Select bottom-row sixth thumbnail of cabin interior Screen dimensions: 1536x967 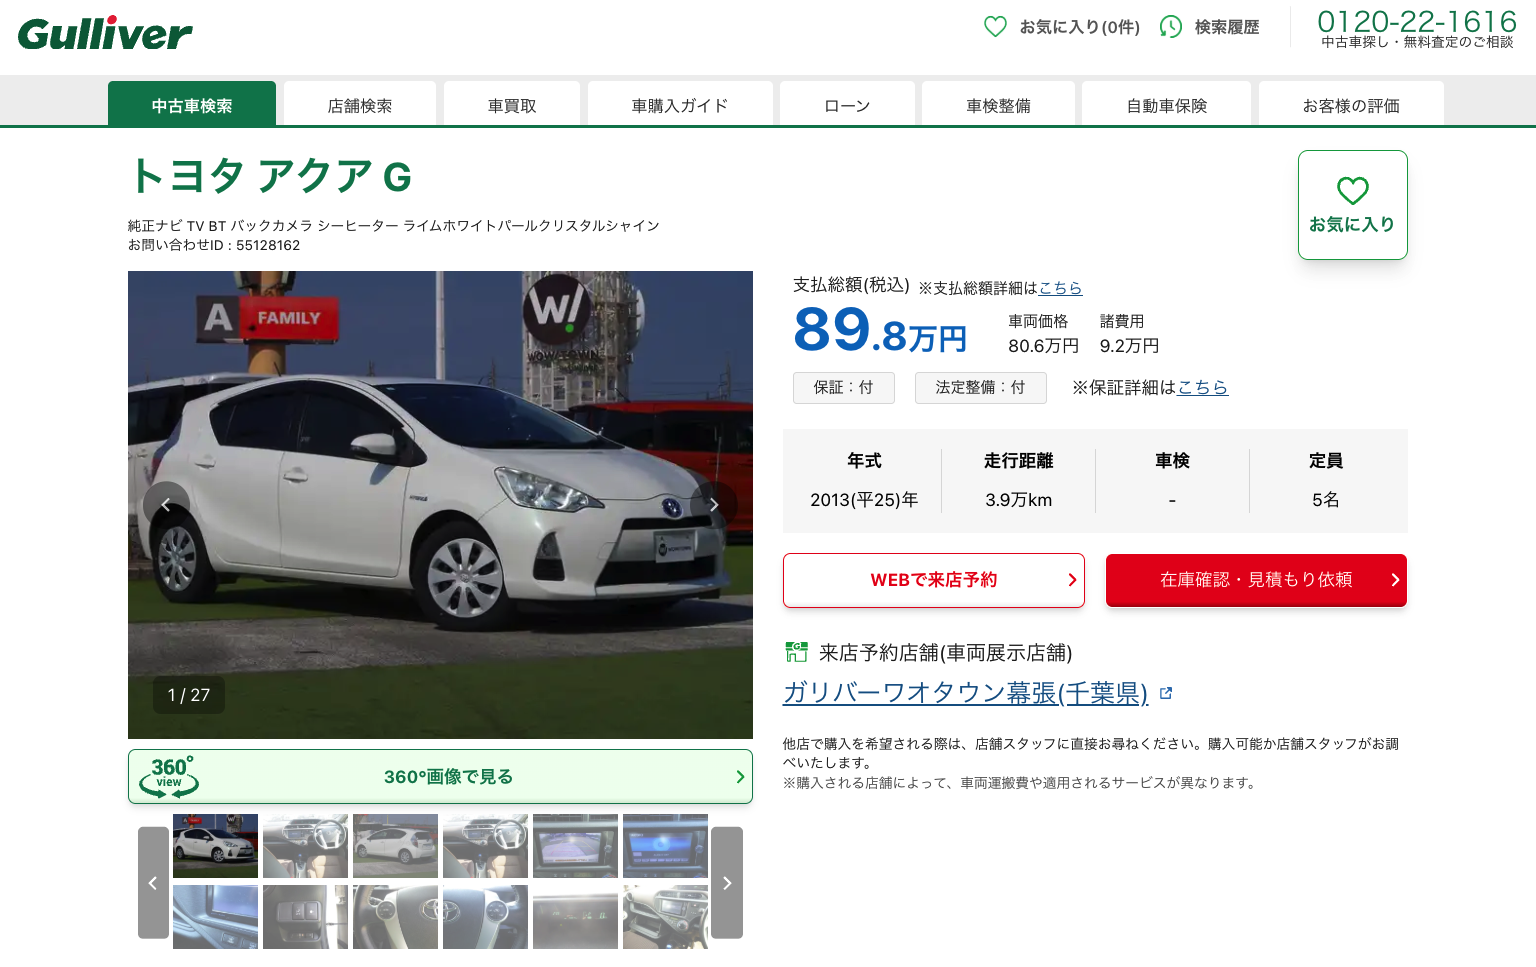click(x=665, y=917)
